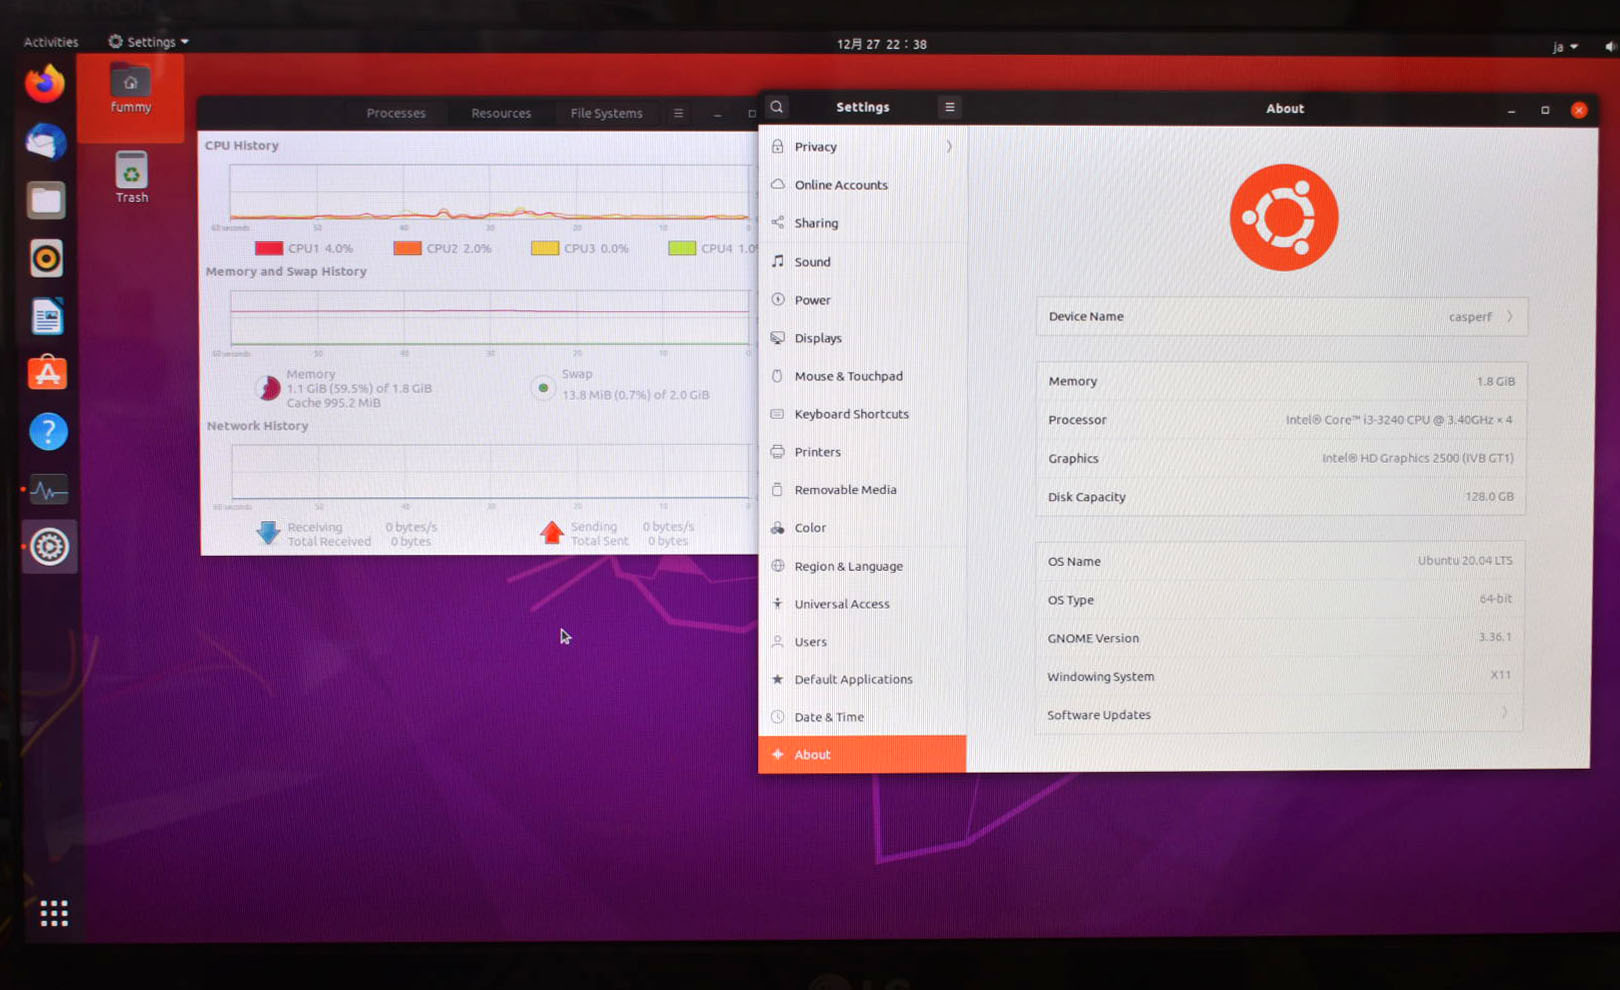Change the CPU1 red color swatch
Image resolution: width=1620 pixels, height=990 pixels.
point(268,248)
